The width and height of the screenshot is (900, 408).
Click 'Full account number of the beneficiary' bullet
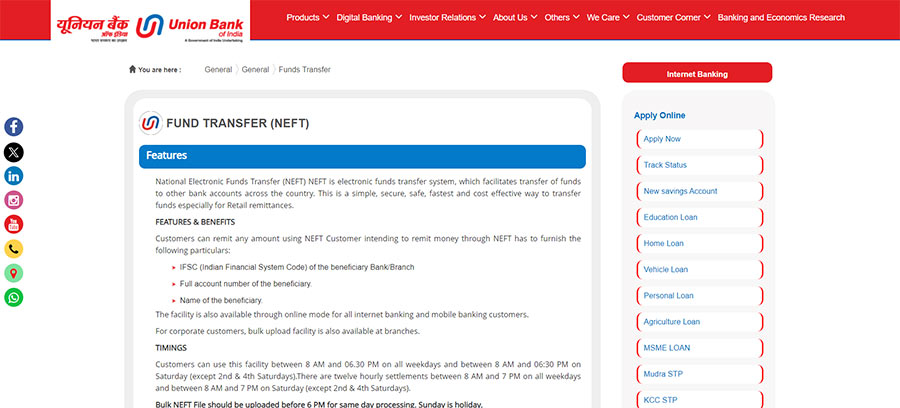click(246, 284)
